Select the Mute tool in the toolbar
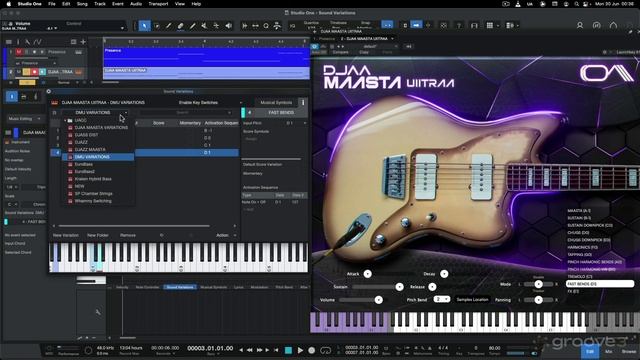This screenshot has width=640, height=360. coord(204,26)
